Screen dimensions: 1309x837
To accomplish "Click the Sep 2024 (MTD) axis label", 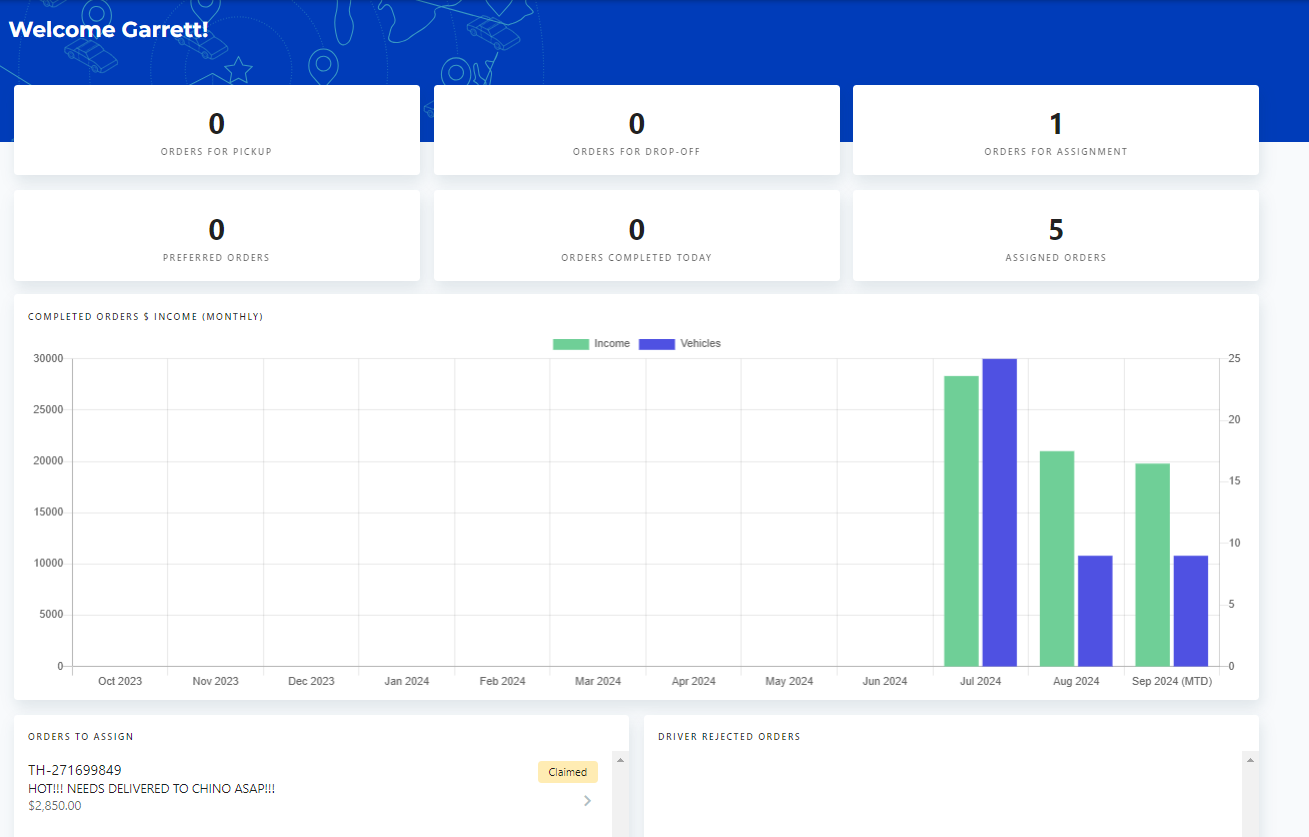I will [x=1172, y=681].
